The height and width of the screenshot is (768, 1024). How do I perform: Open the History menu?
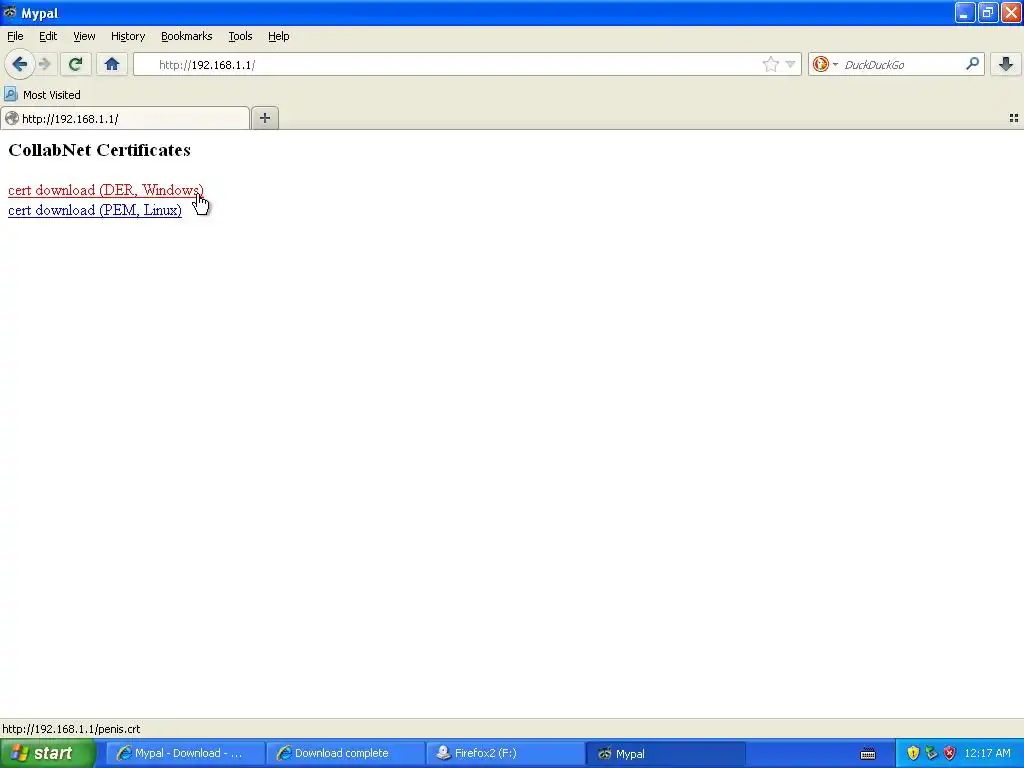click(x=127, y=36)
